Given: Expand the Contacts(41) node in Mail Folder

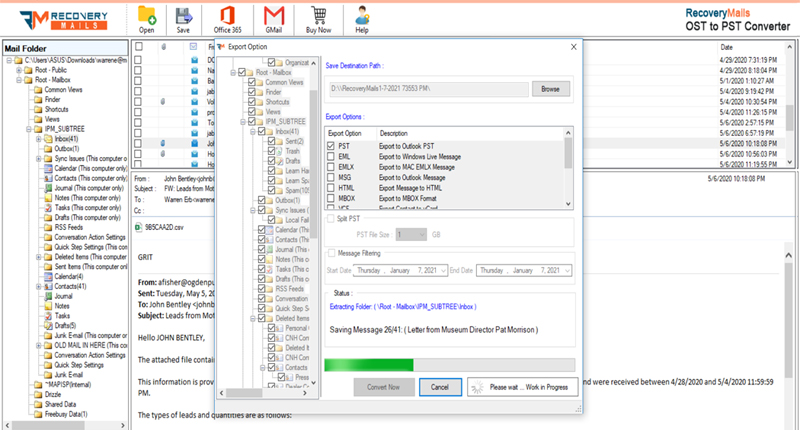Looking at the screenshot, I should [38, 286].
